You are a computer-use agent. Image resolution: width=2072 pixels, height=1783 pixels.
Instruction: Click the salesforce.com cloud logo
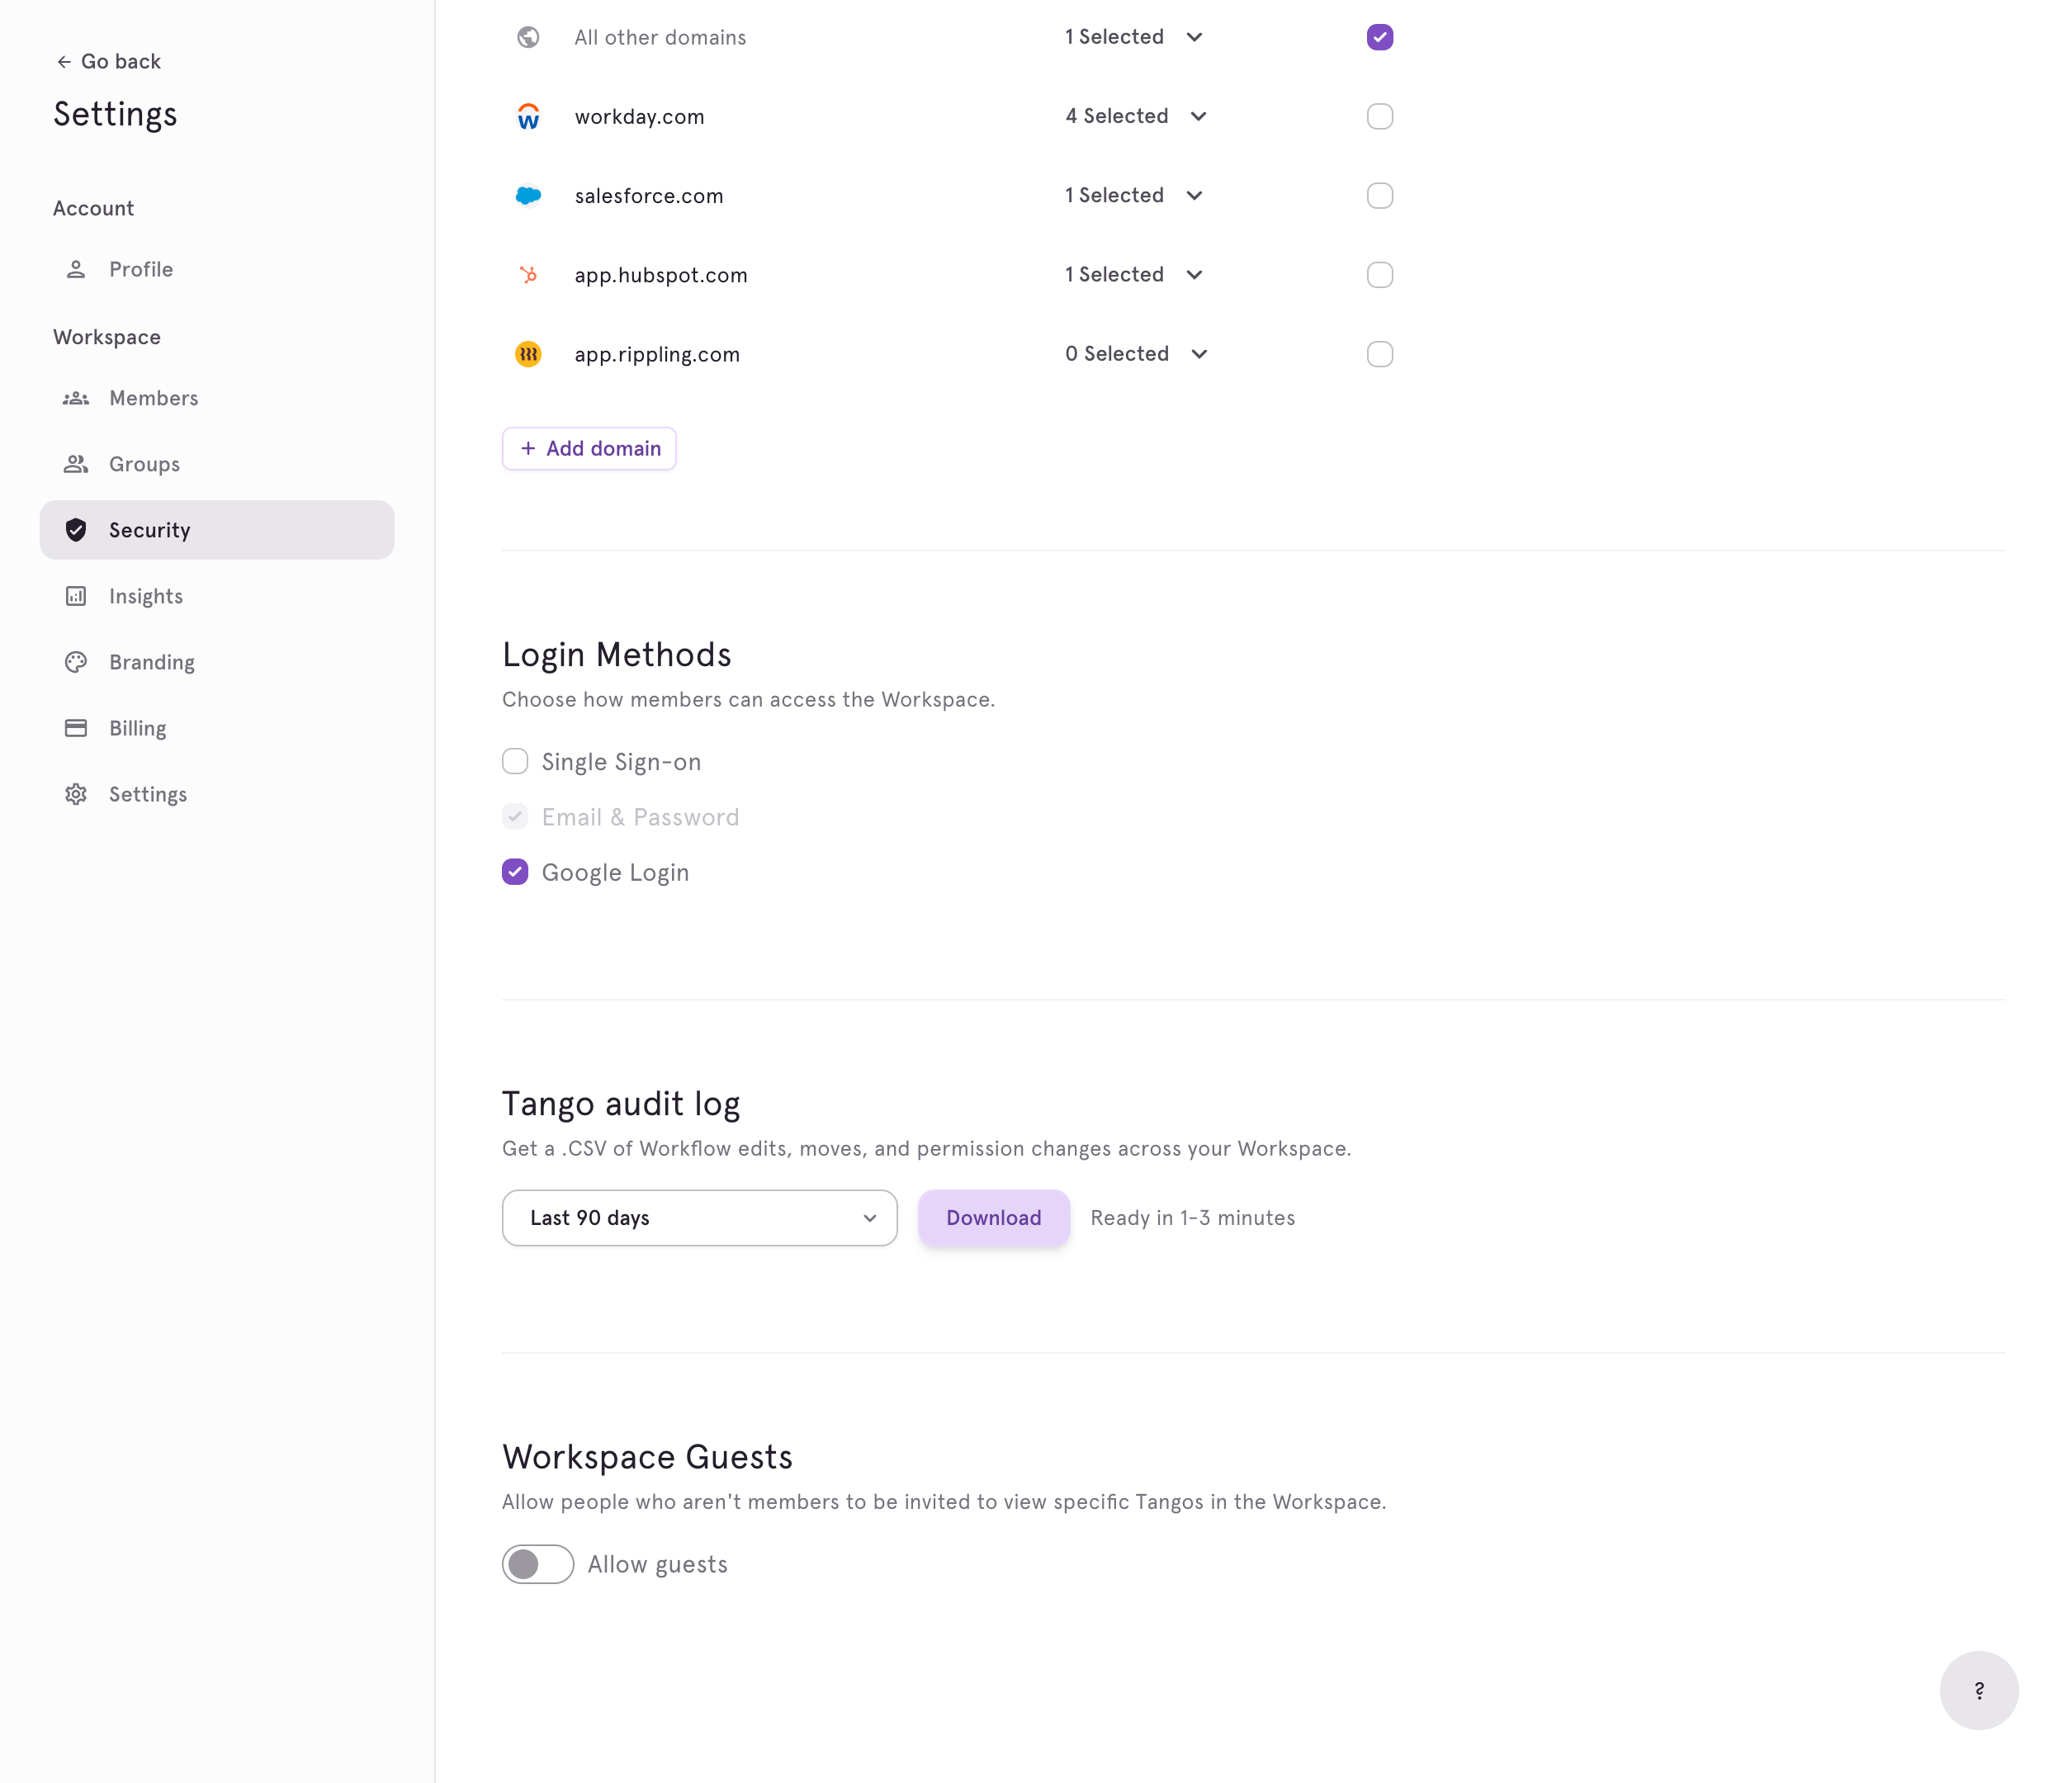coord(528,195)
